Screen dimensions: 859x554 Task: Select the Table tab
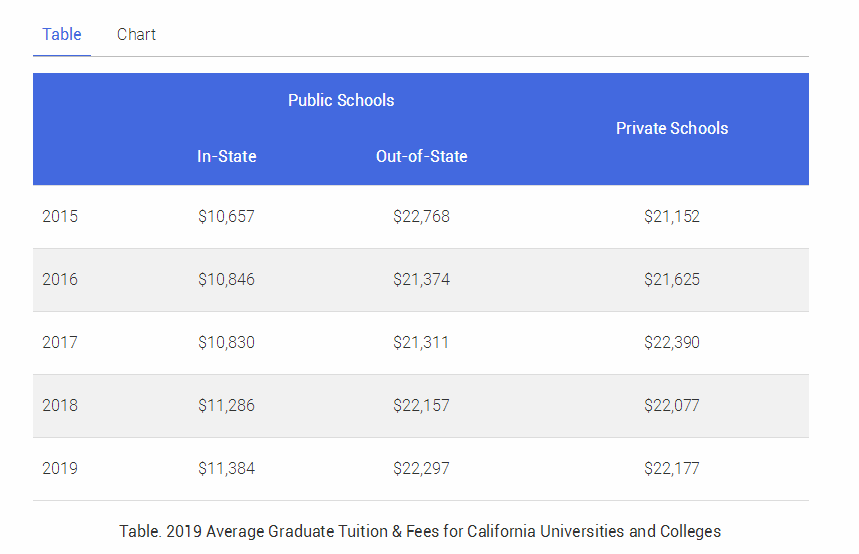[62, 35]
